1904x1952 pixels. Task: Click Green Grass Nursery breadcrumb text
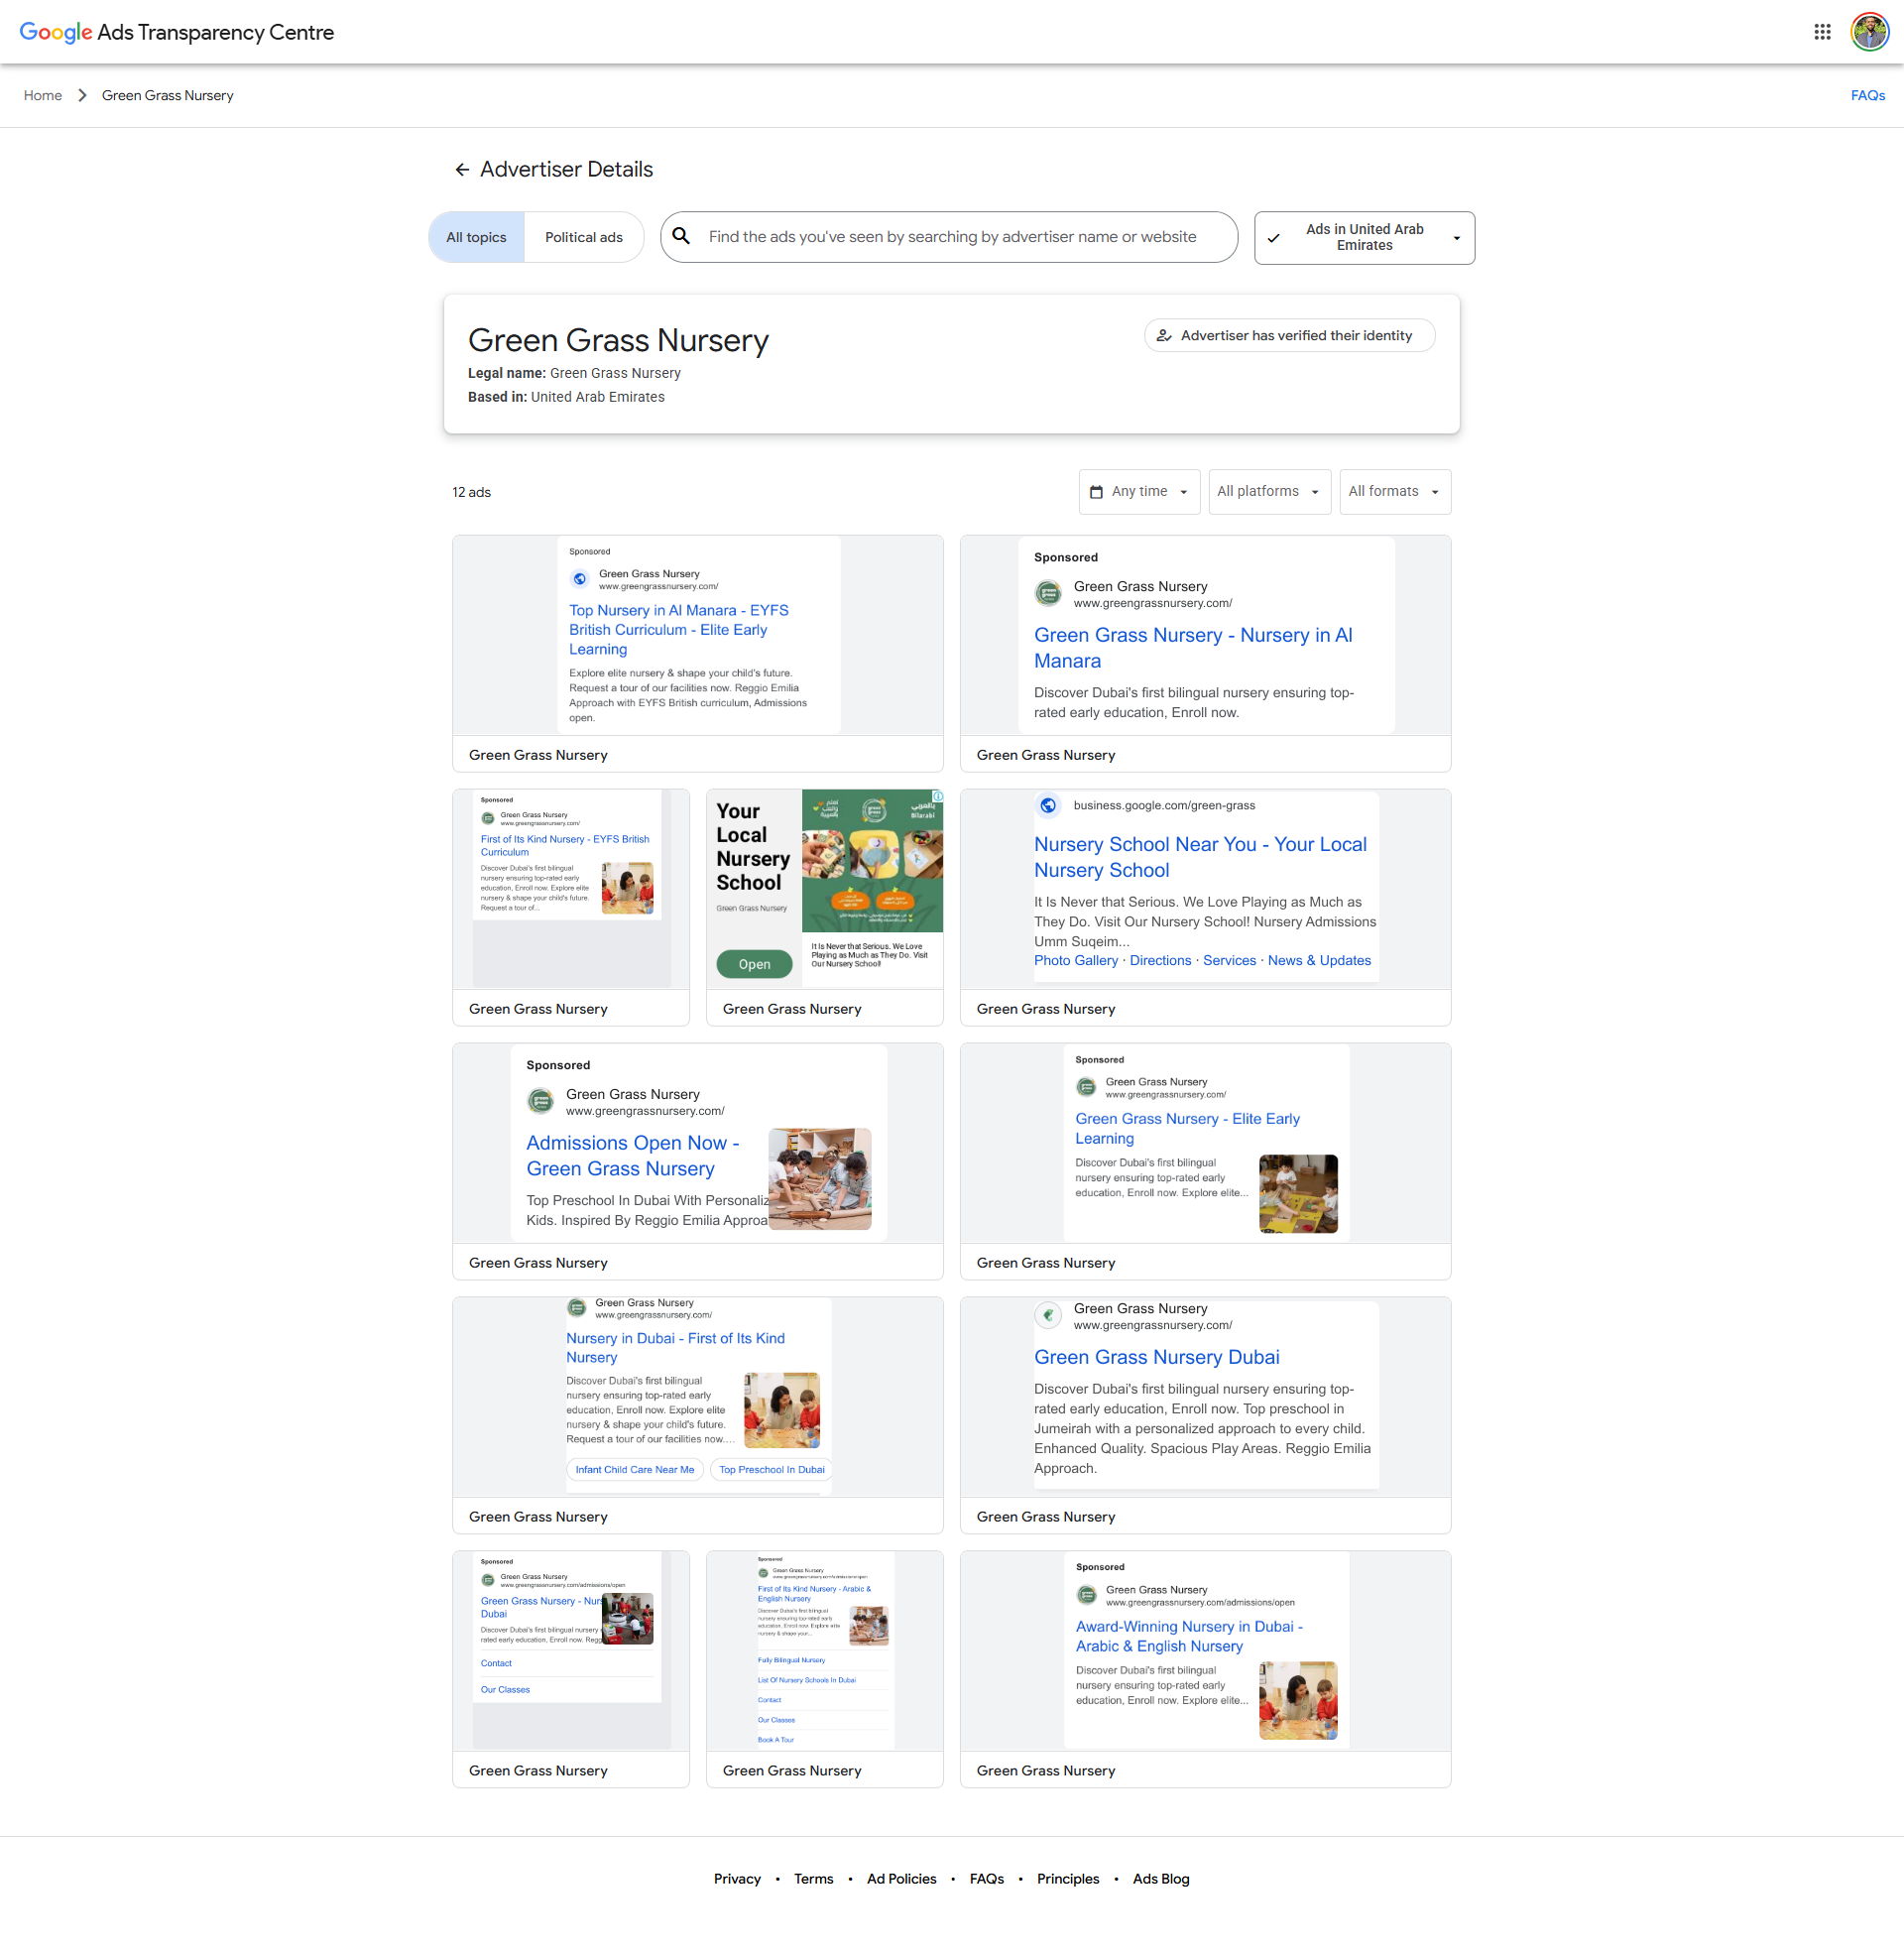pos(167,95)
